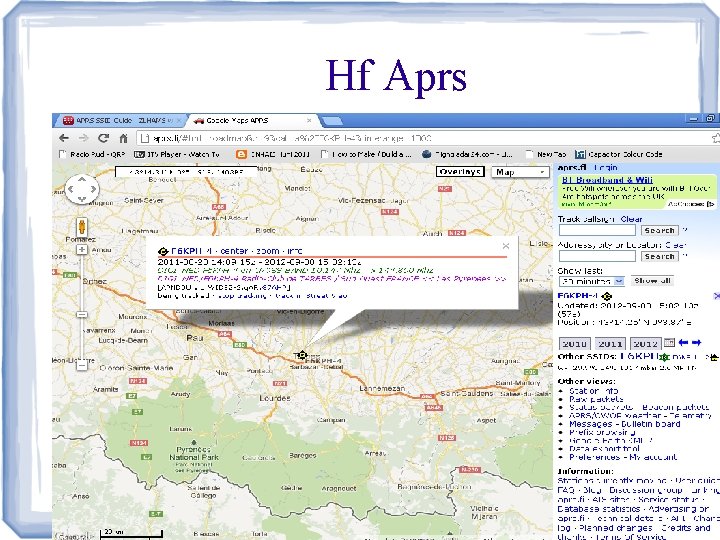Click the F6KPH-4 station marker on the map
720x540 pixels.
point(302,355)
